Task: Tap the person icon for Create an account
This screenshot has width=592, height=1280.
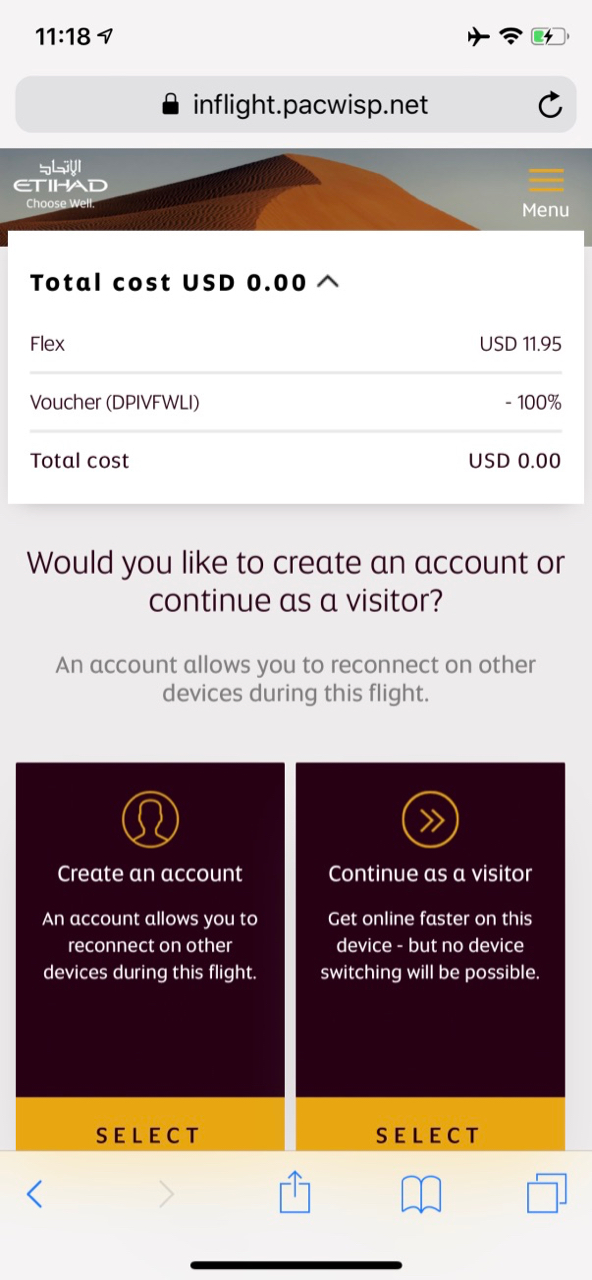Action: click(x=150, y=820)
